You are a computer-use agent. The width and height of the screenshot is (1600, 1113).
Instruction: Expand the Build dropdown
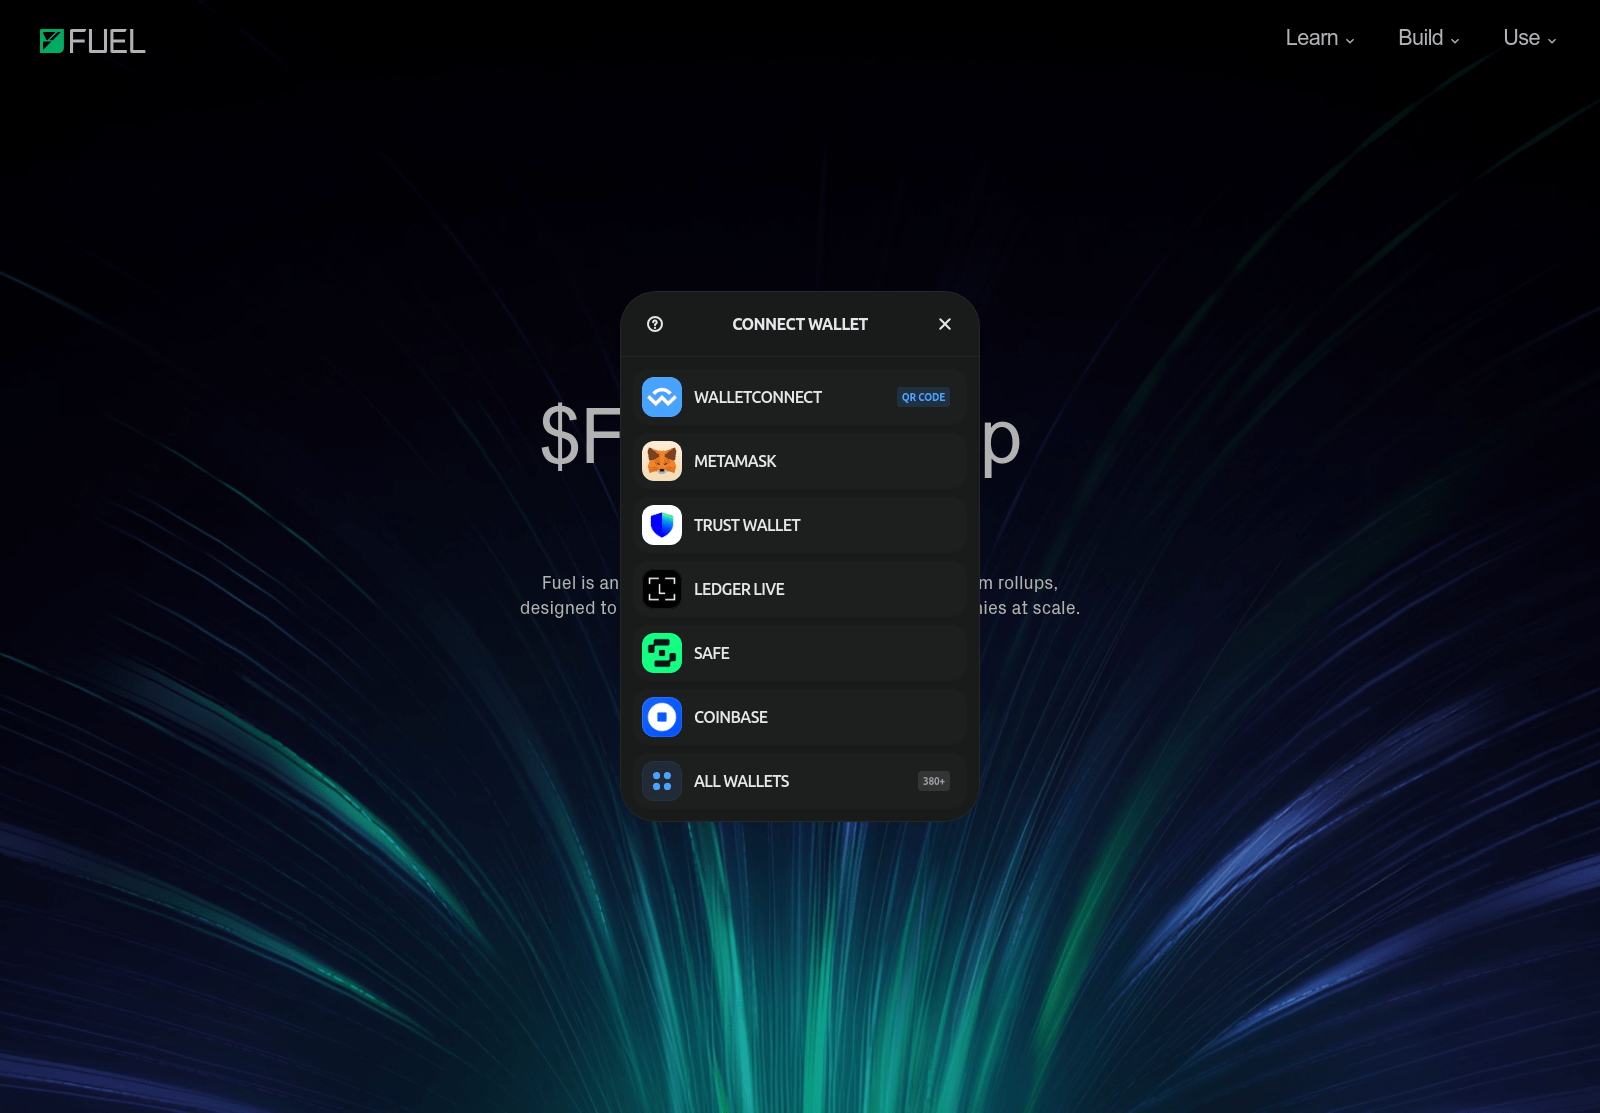[x=1427, y=38]
